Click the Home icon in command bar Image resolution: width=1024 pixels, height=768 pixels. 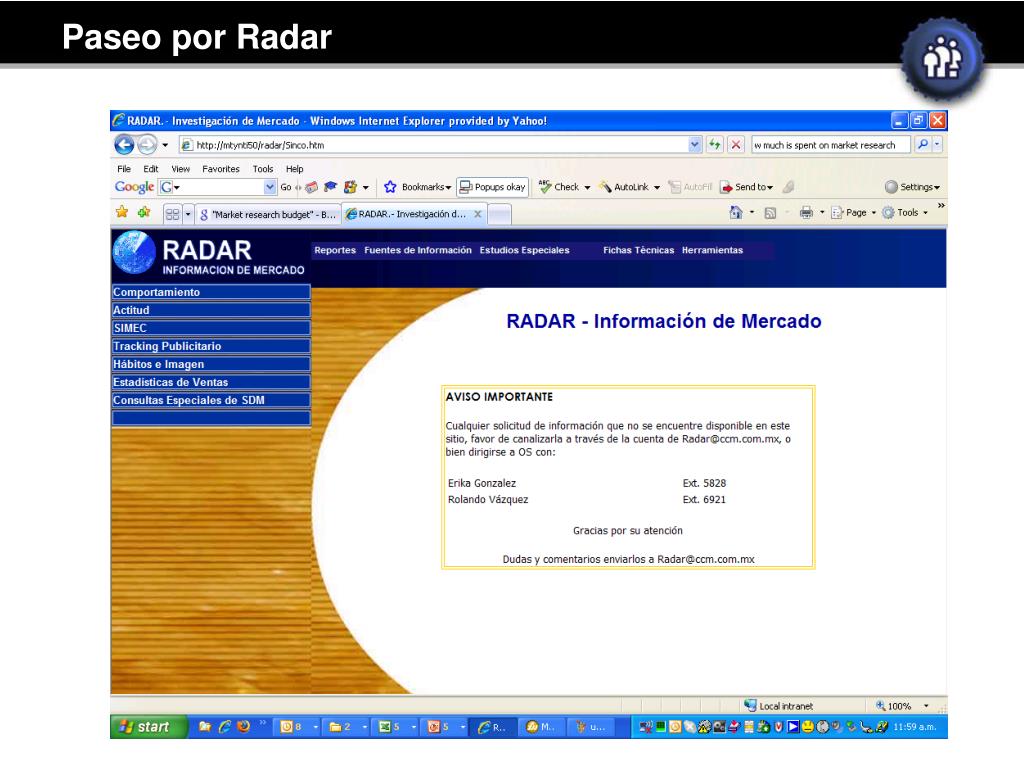point(736,212)
